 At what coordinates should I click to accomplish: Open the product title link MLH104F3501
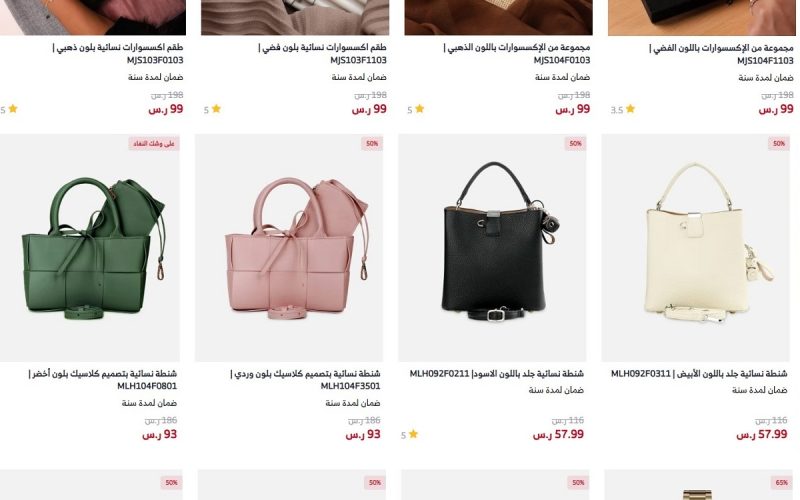pos(305,380)
